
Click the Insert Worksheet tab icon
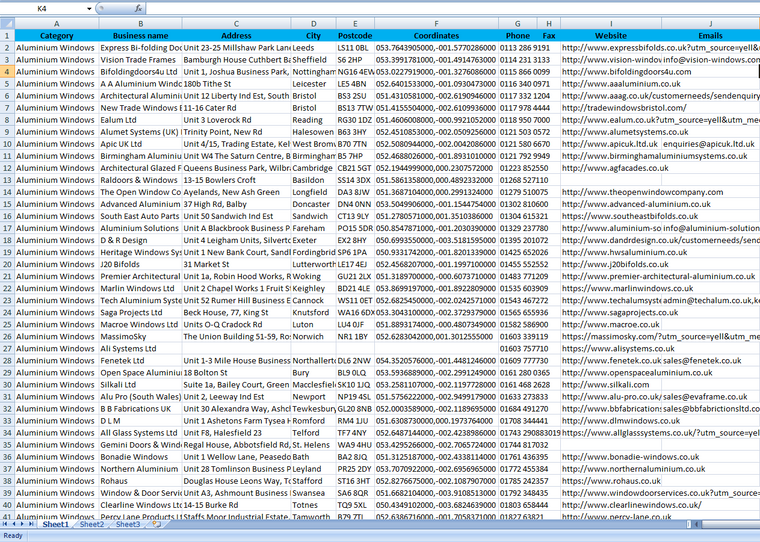[x=157, y=525]
